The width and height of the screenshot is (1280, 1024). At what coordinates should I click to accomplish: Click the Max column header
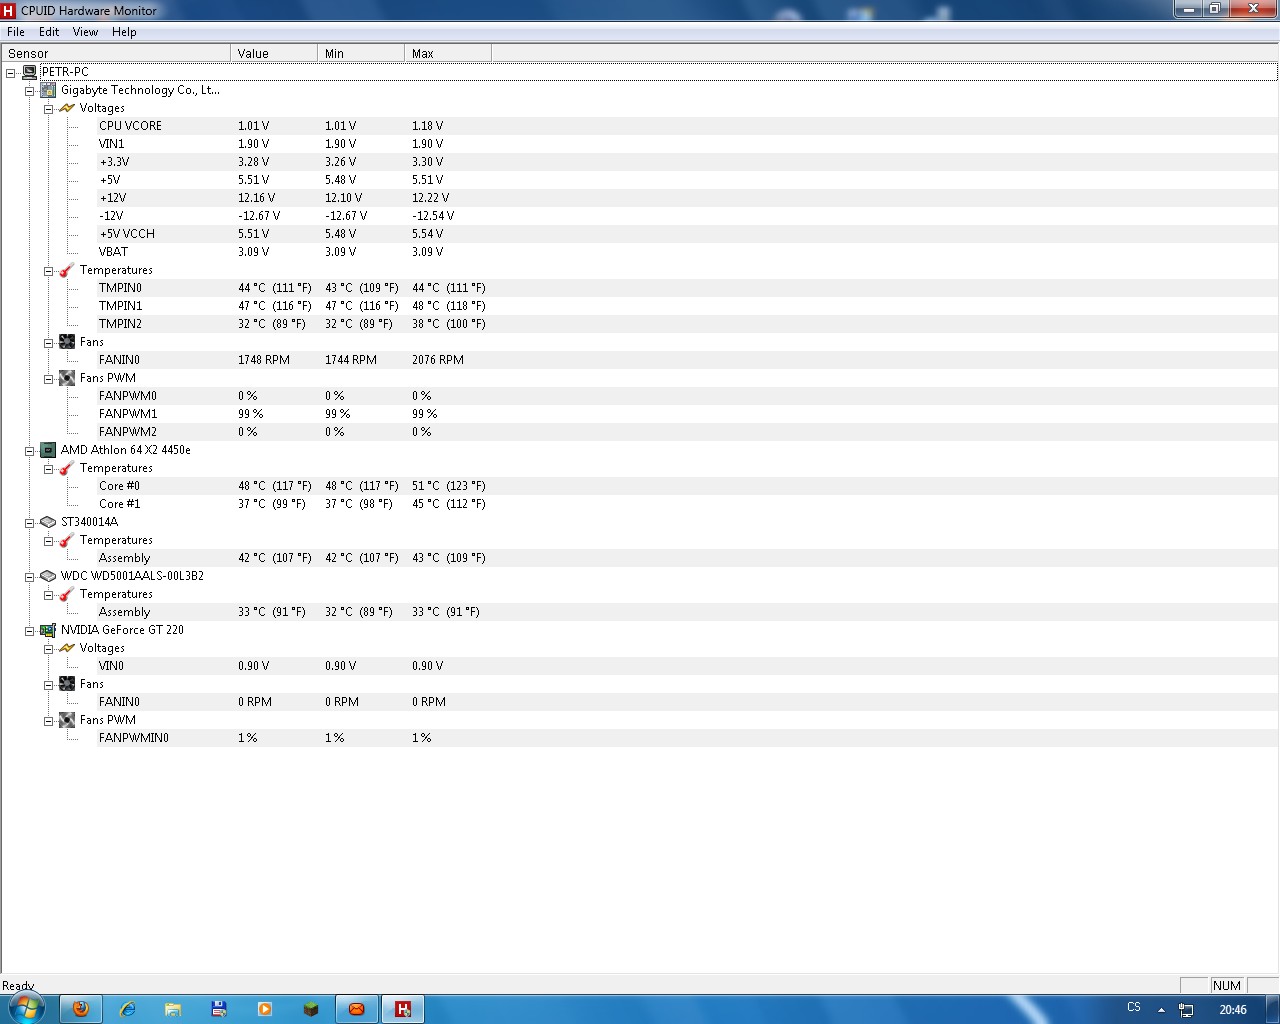coord(448,54)
